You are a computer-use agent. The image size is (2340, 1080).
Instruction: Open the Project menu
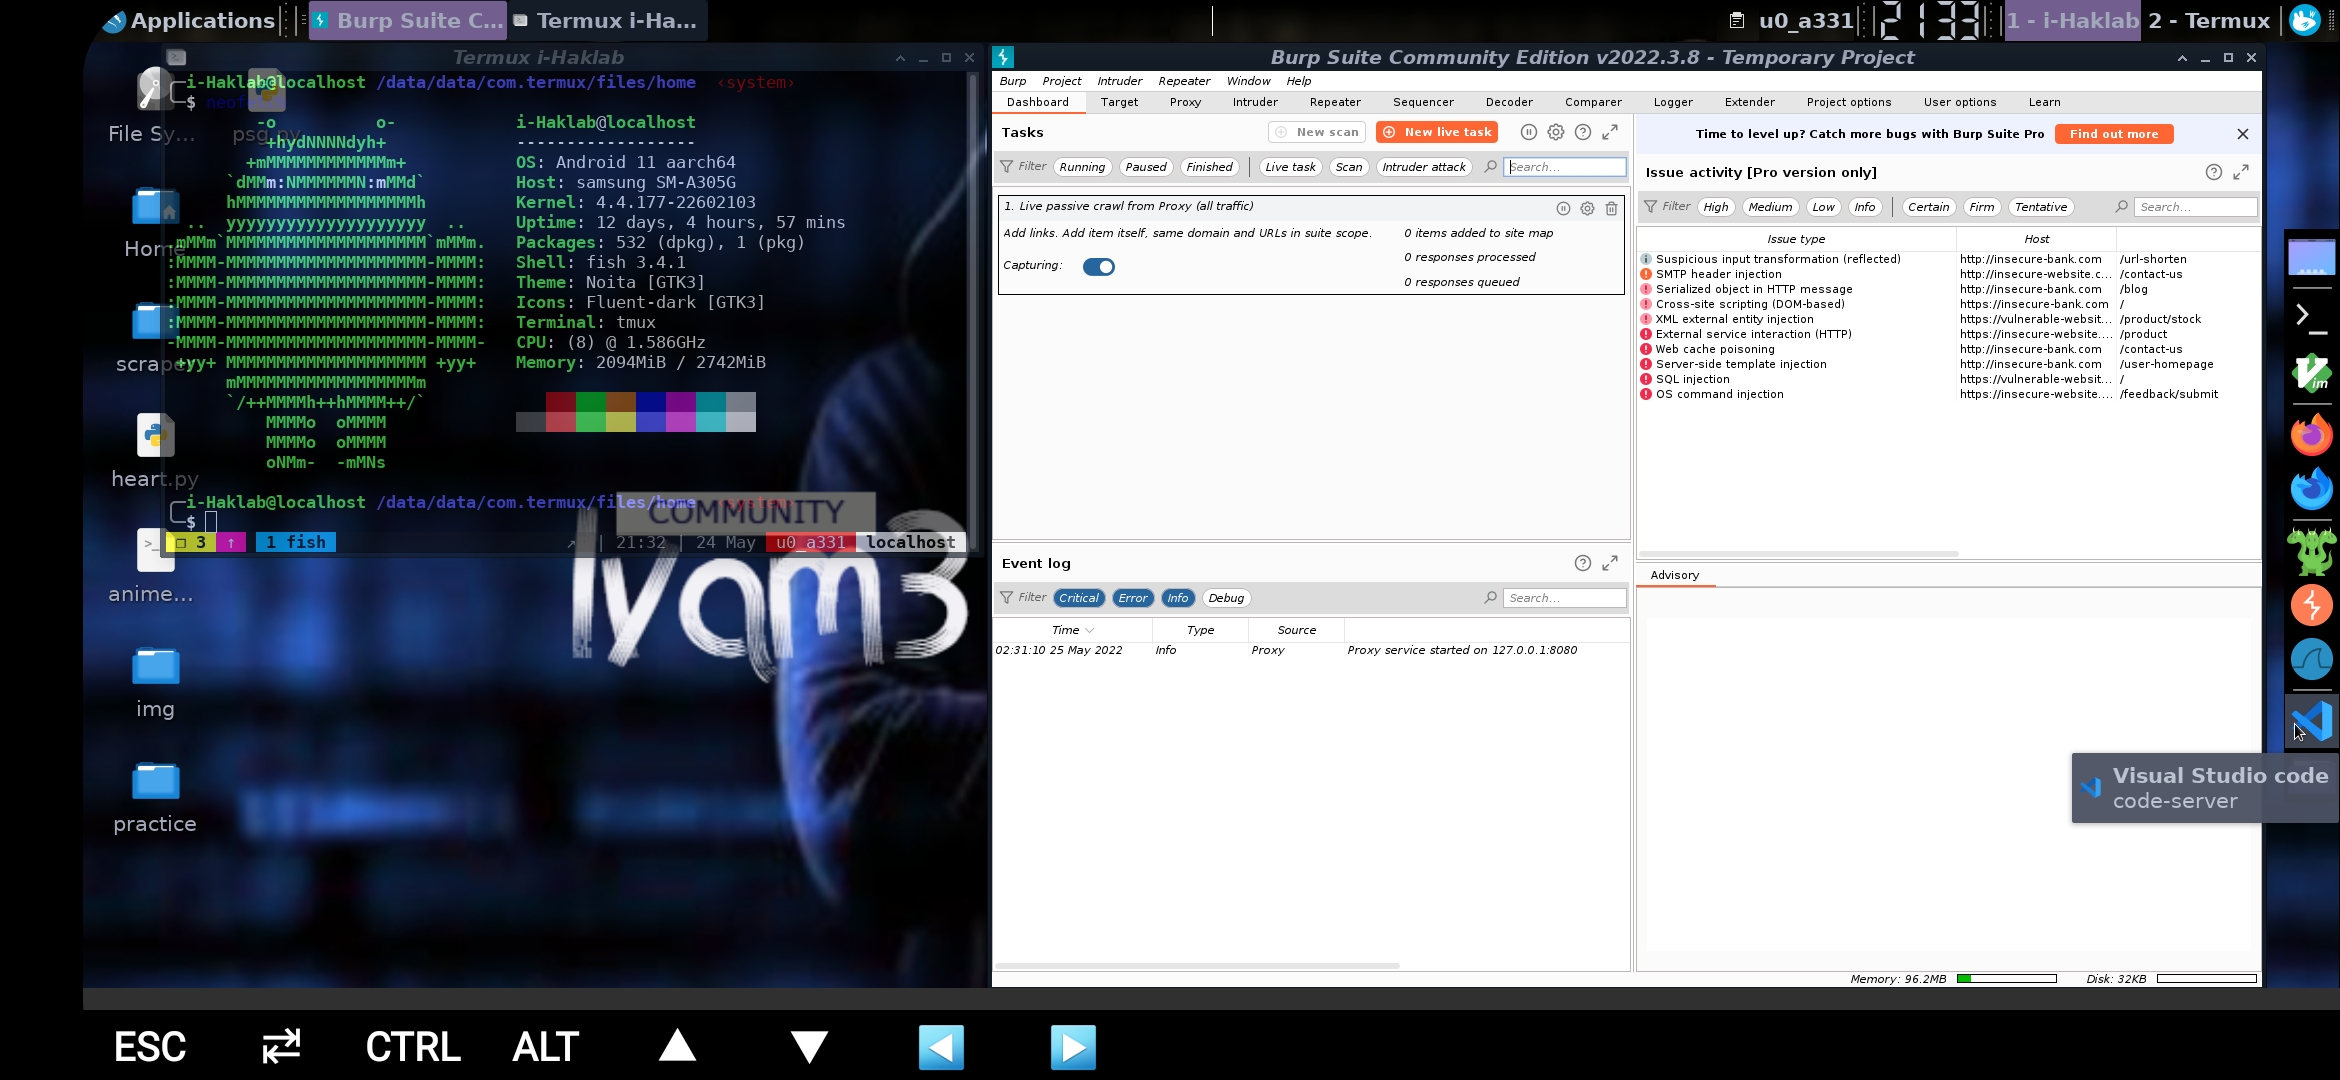click(x=1061, y=81)
